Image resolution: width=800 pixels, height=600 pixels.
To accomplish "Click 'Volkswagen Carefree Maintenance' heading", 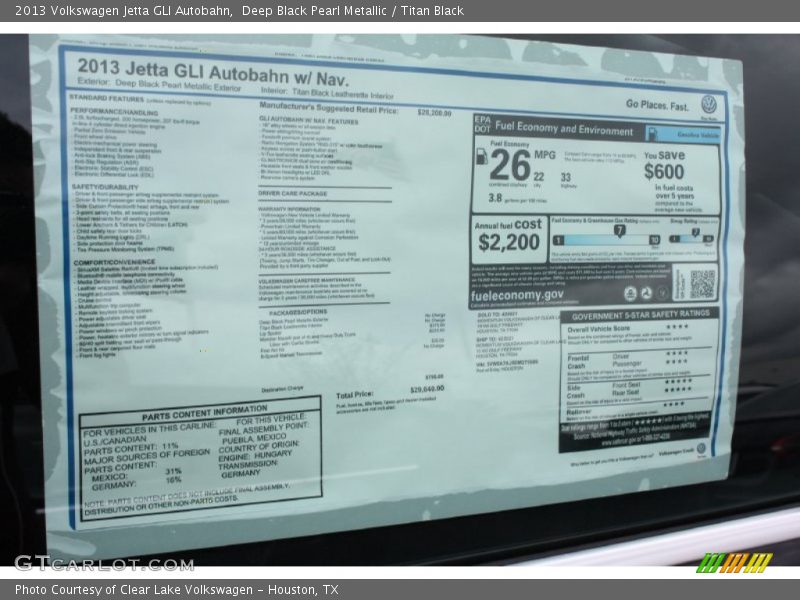I will click(307, 281).
